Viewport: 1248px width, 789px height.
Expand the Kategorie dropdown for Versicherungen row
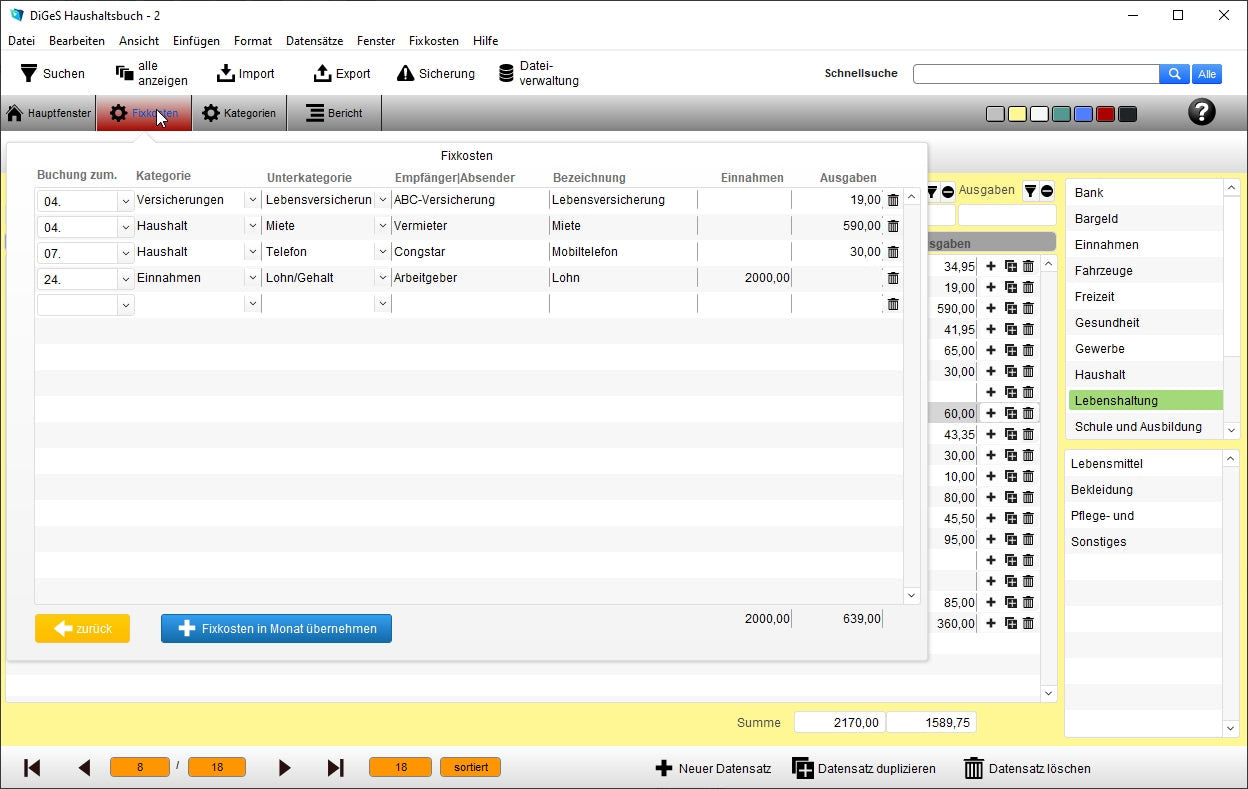[252, 200]
